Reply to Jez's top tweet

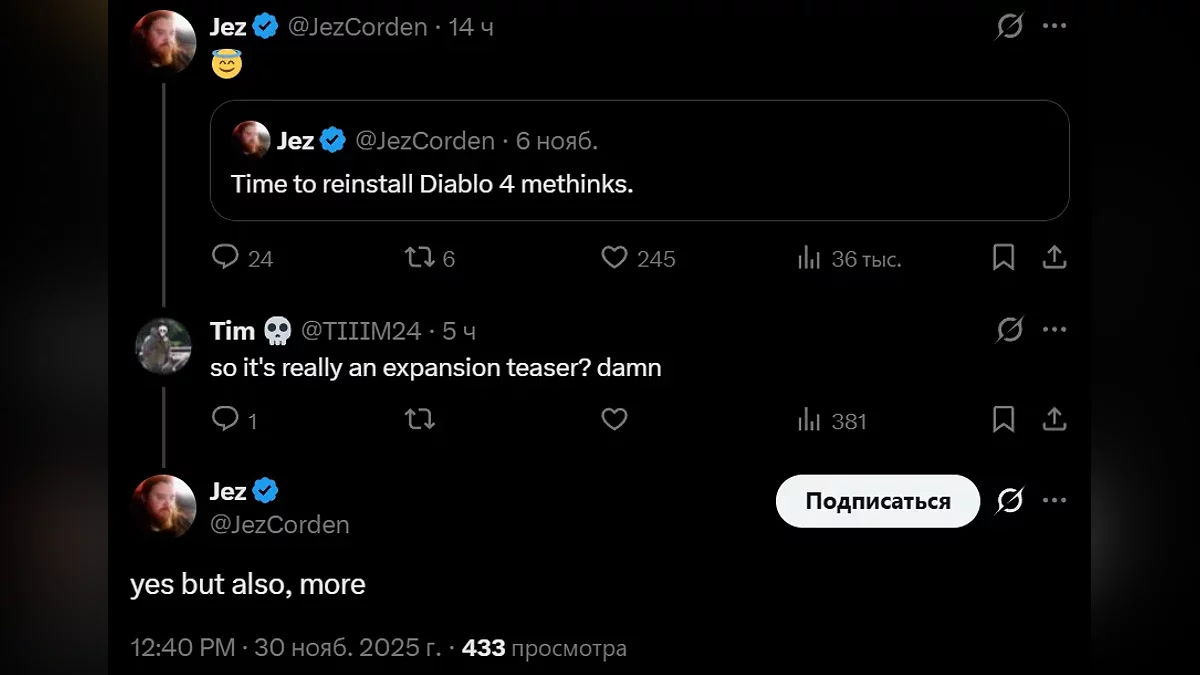click(226, 258)
